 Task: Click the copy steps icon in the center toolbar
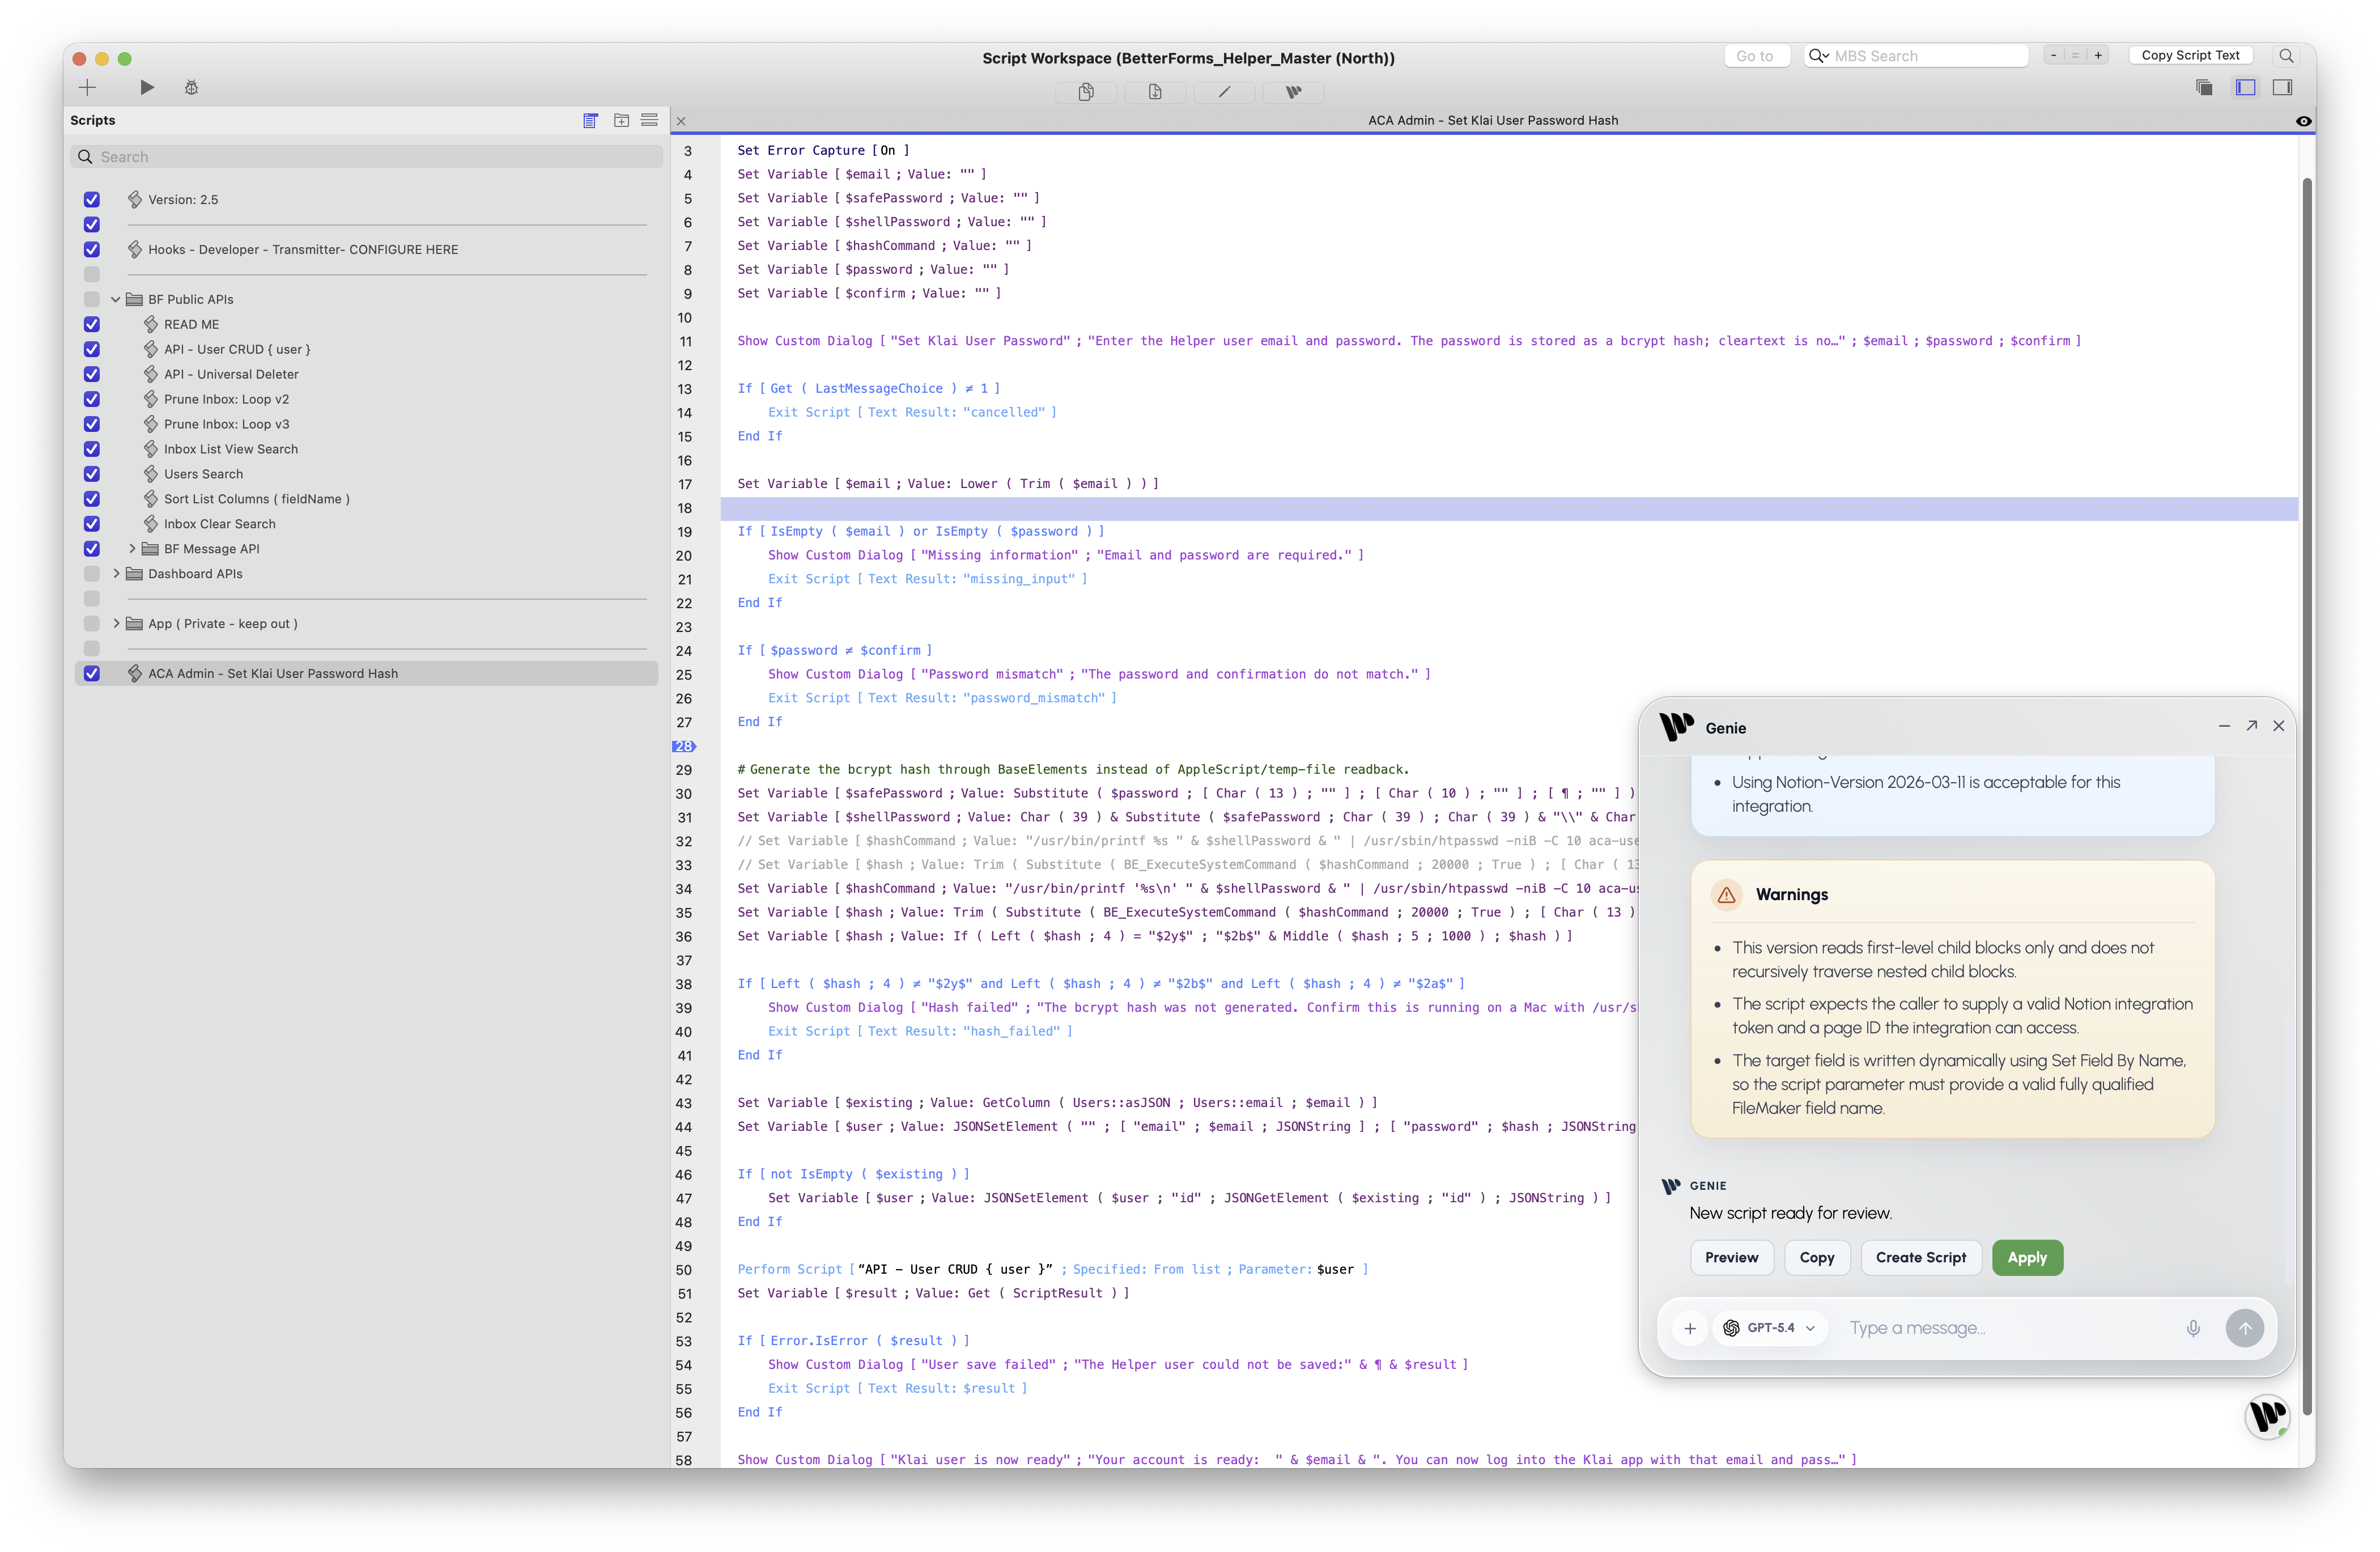(x=1086, y=92)
